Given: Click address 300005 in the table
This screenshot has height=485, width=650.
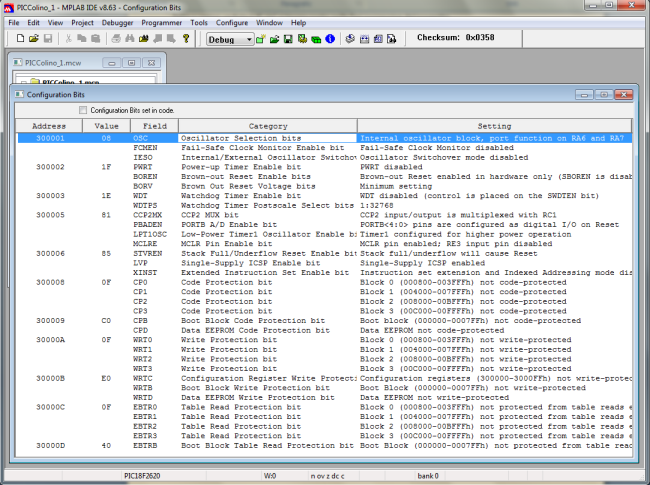Looking at the screenshot, I should [x=50, y=215].
